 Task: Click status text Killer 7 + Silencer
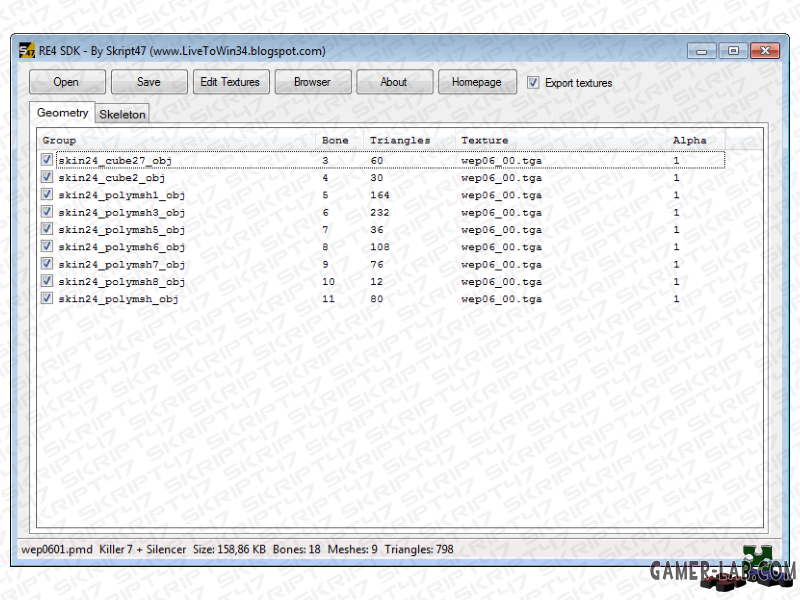[x=142, y=549]
